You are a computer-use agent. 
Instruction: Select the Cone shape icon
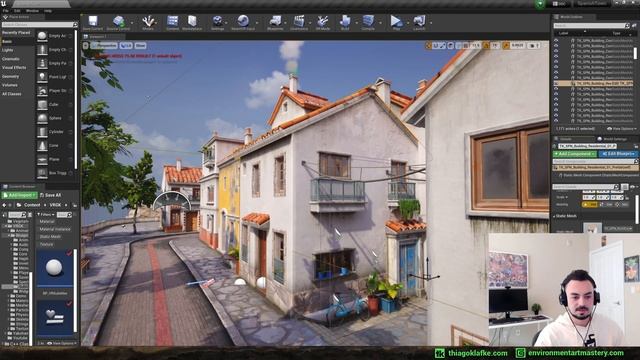(x=42, y=145)
